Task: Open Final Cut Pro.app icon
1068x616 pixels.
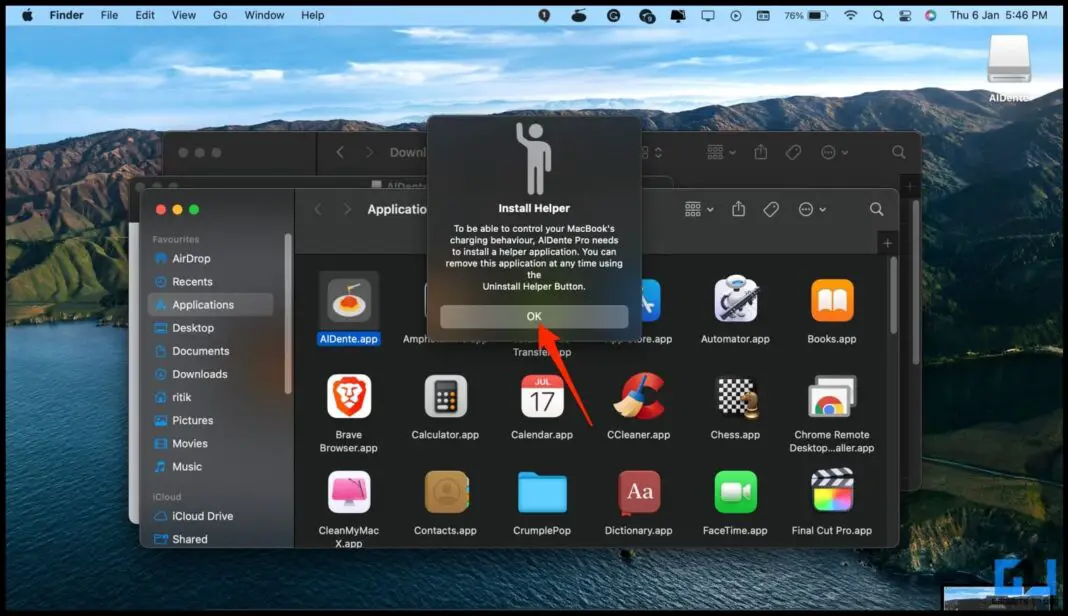Action: click(832, 492)
